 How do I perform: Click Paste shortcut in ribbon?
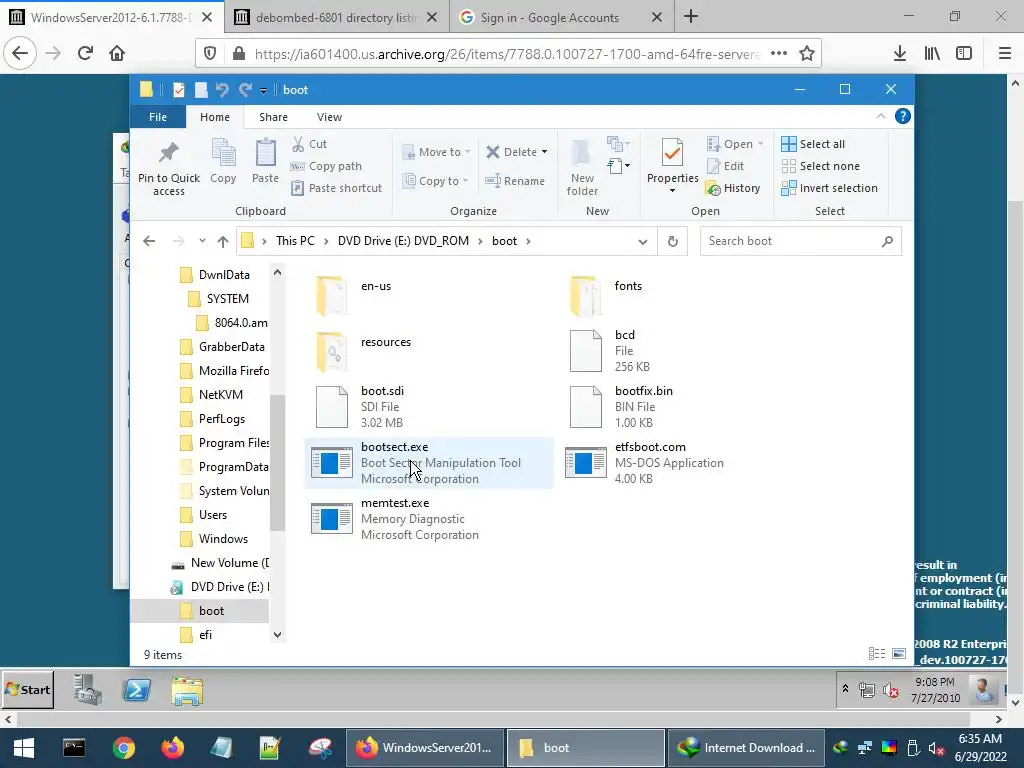coord(336,188)
